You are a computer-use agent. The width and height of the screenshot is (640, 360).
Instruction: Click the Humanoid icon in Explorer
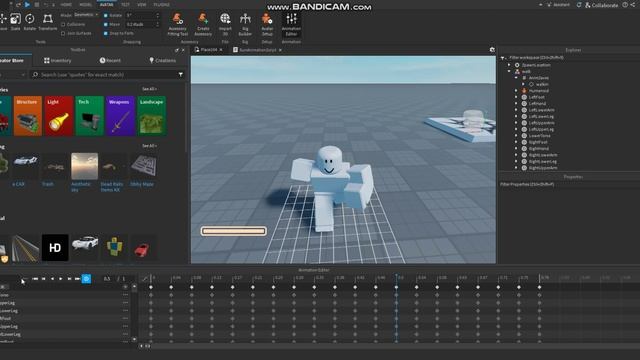524,91
